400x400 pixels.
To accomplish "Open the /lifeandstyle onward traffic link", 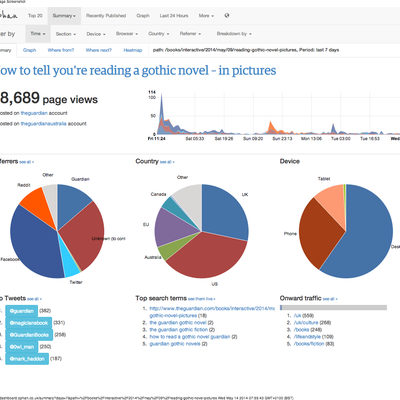I will coord(307,337).
